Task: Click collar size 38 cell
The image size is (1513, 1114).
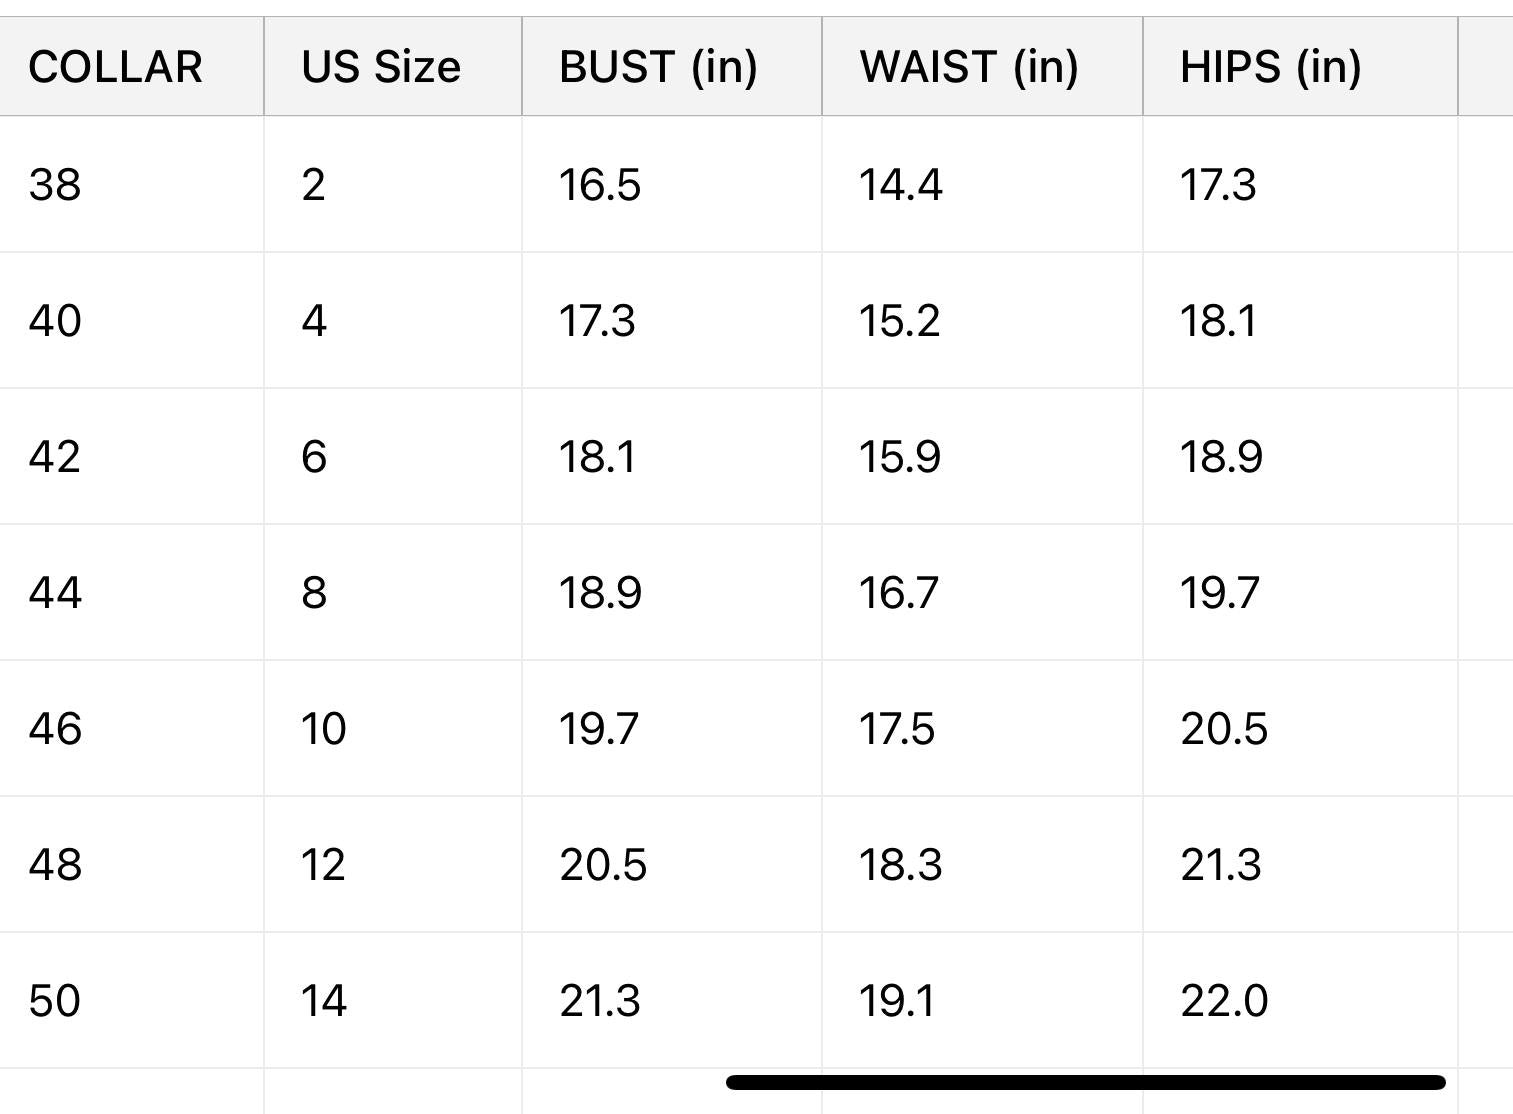Action: [56, 185]
